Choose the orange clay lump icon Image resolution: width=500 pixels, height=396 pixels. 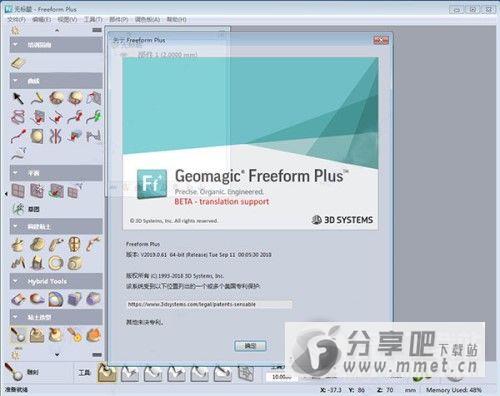(x=94, y=335)
